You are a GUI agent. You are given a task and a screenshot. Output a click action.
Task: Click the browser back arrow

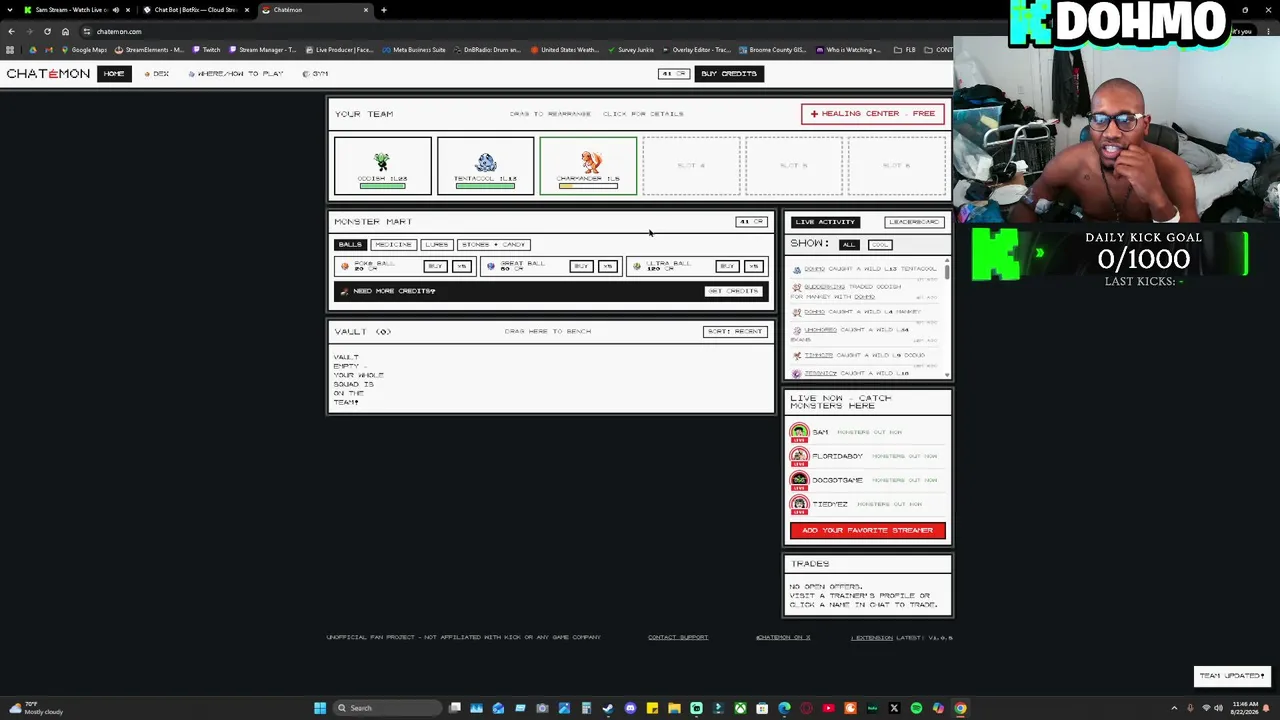point(11,31)
